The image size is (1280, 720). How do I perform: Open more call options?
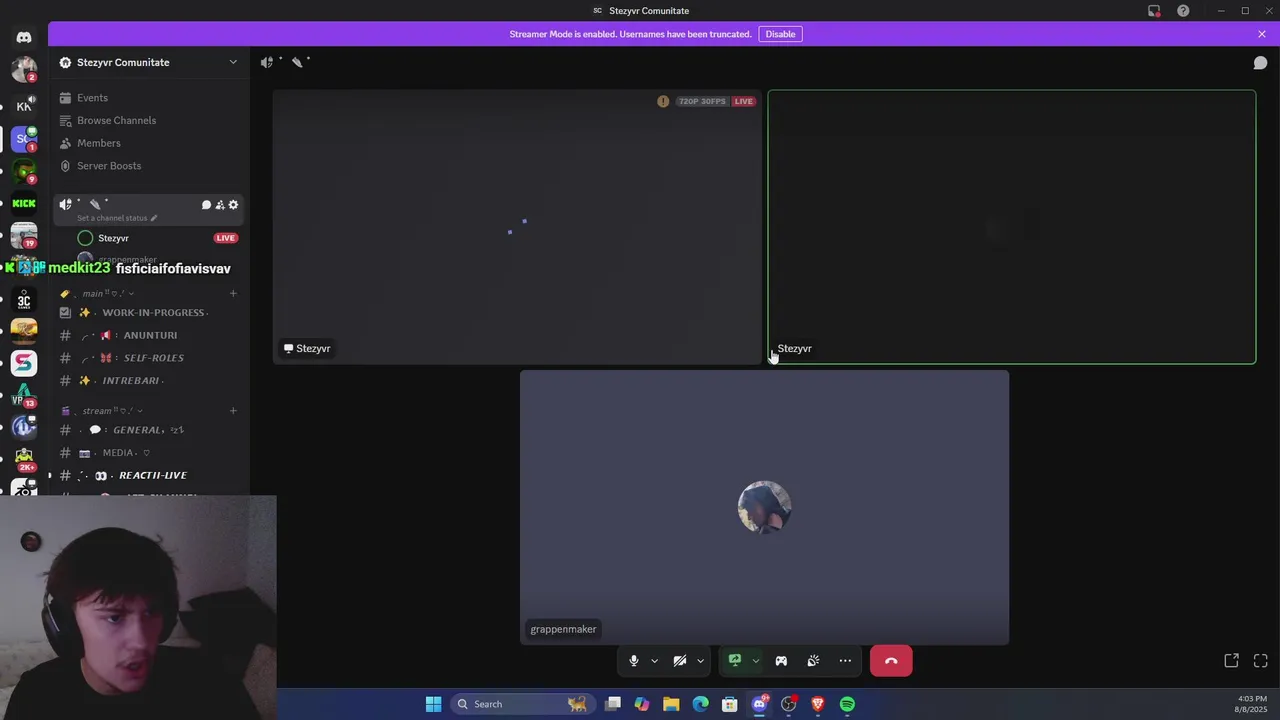tap(845, 661)
